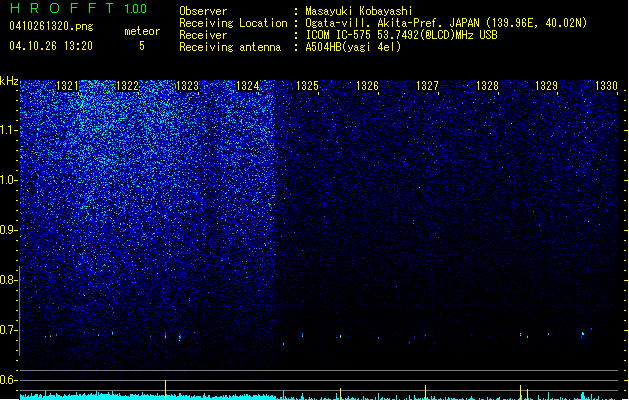This screenshot has width=629, height=400.
Task: Click the kHz axis unit label
Action: point(9,81)
